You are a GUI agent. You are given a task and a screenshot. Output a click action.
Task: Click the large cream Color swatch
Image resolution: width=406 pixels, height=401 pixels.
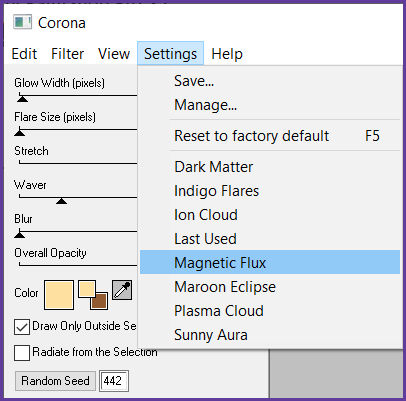click(x=59, y=295)
